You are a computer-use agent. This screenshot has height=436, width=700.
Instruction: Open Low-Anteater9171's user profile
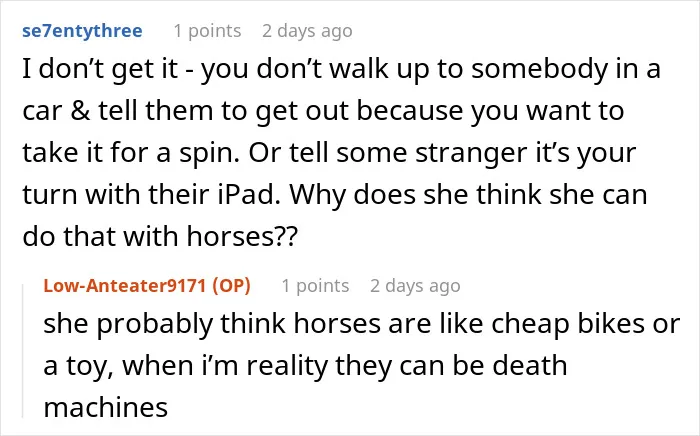point(125,286)
